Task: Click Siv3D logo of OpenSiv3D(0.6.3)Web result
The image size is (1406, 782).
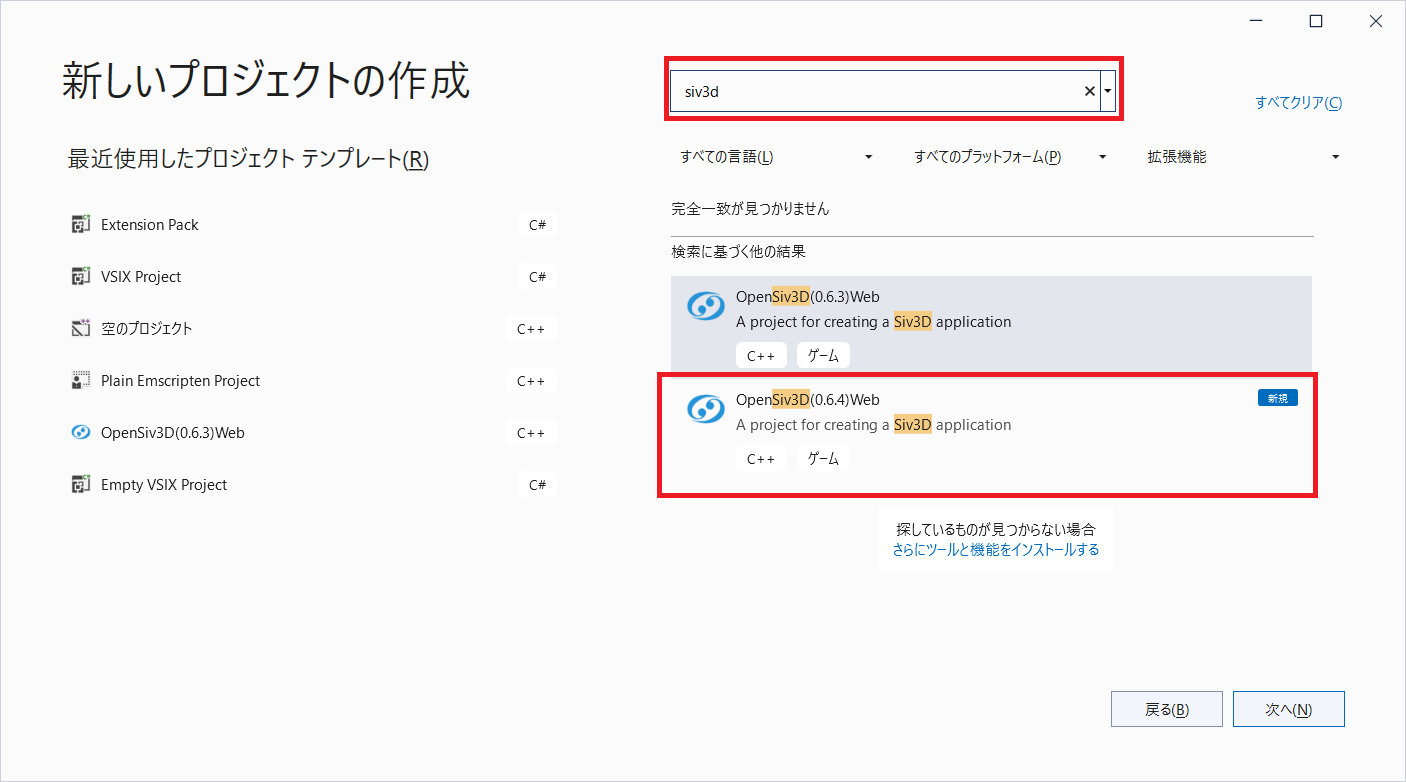Action: coord(706,306)
